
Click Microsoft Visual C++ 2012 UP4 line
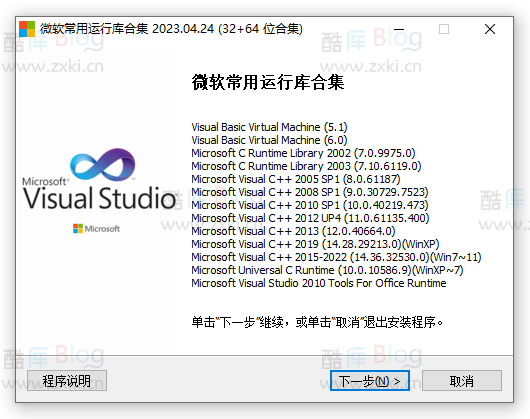pos(310,218)
